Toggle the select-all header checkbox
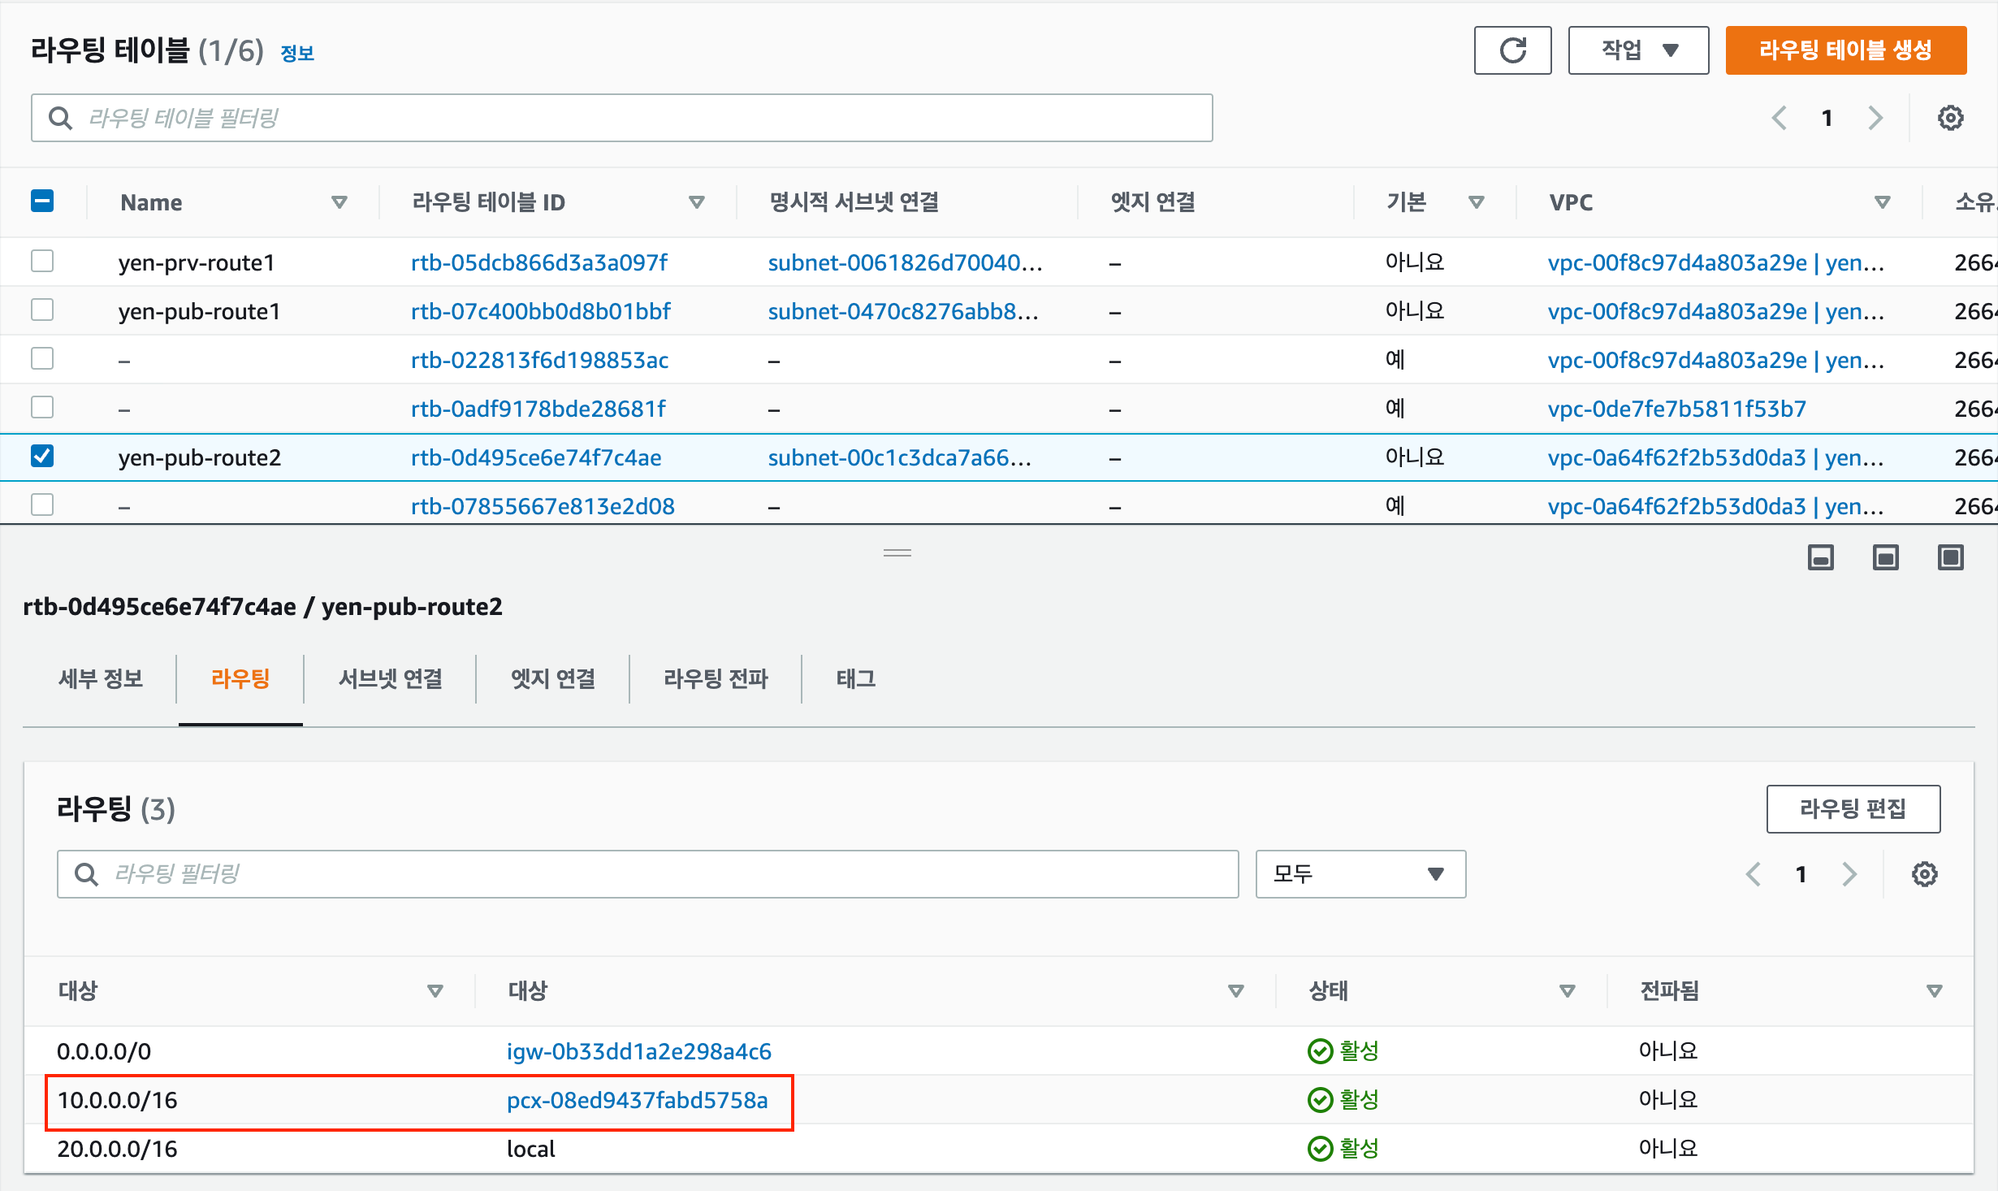1998x1191 pixels. pos(42,201)
